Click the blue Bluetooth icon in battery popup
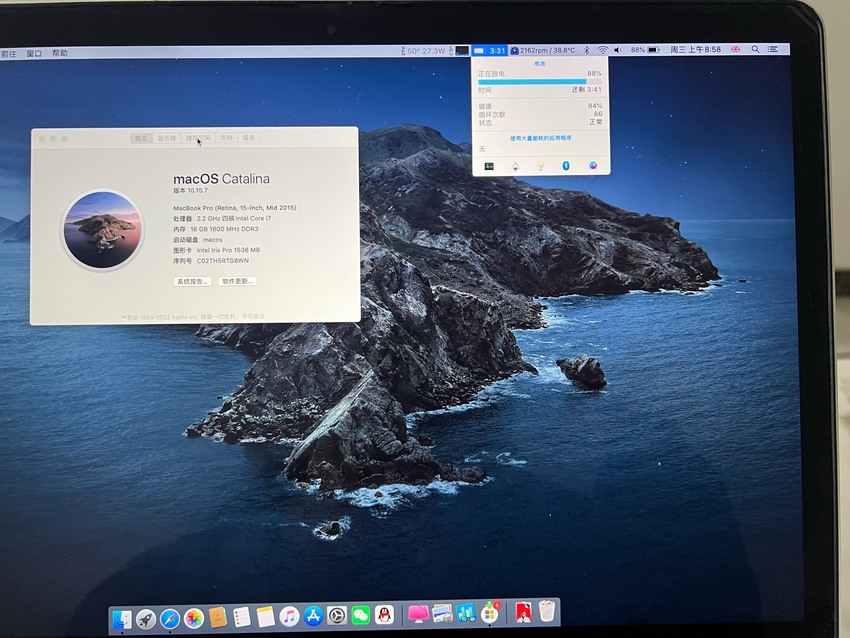 (x=566, y=166)
